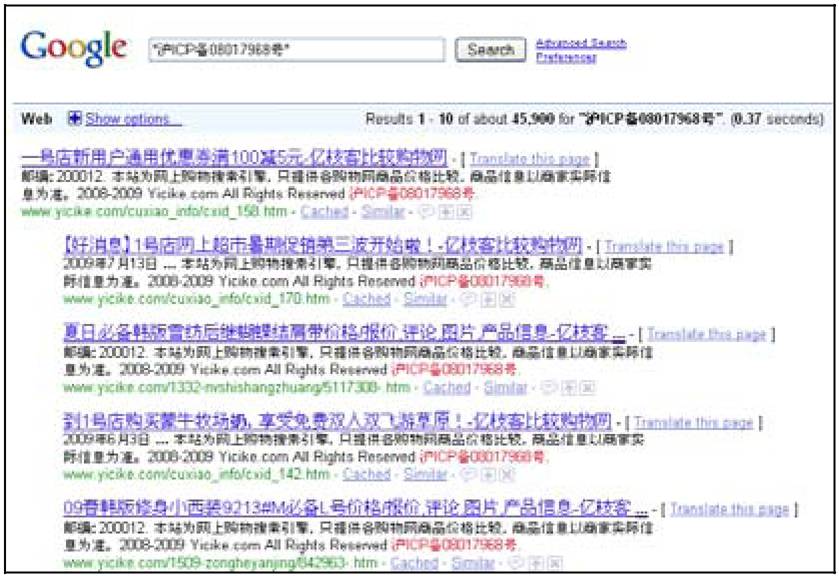Show Similar pages for 1509-zongheyanjing result
The height and width of the screenshot is (577, 839).
pos(473,563)
